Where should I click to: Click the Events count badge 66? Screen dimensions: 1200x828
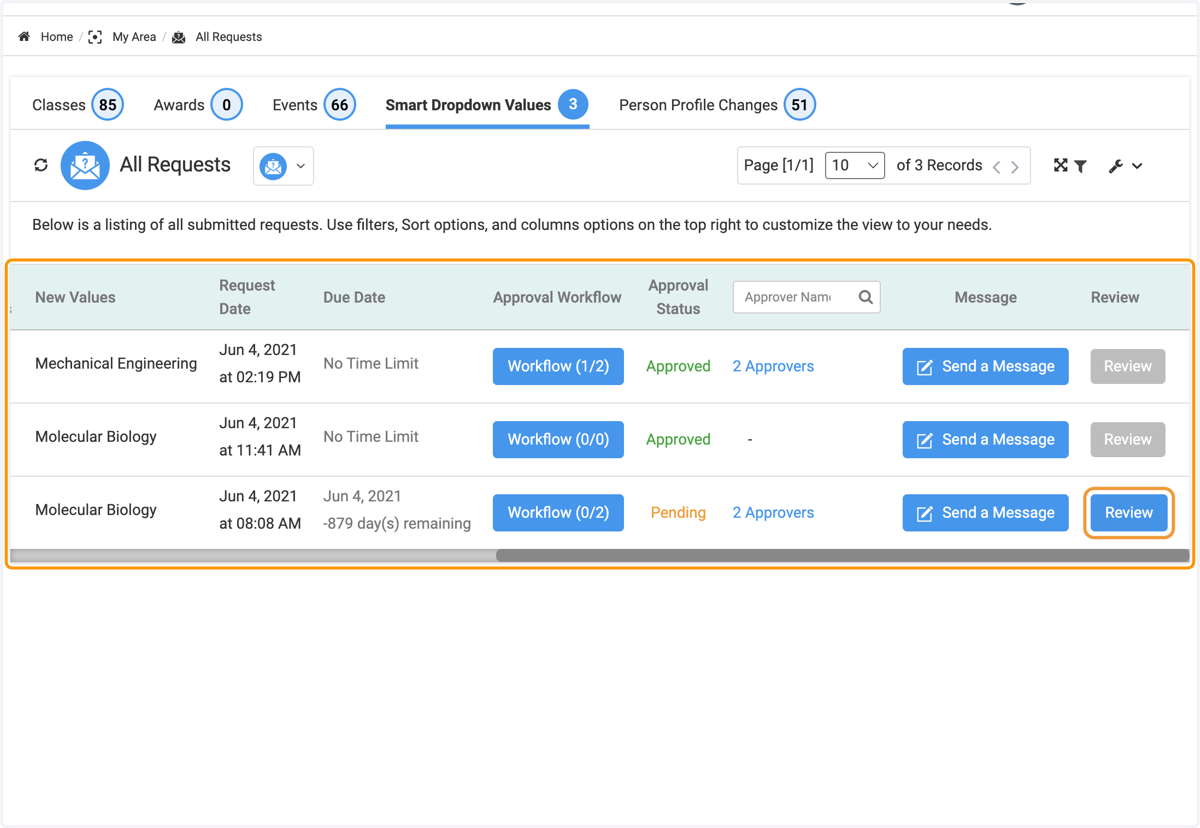pos(340,105)
